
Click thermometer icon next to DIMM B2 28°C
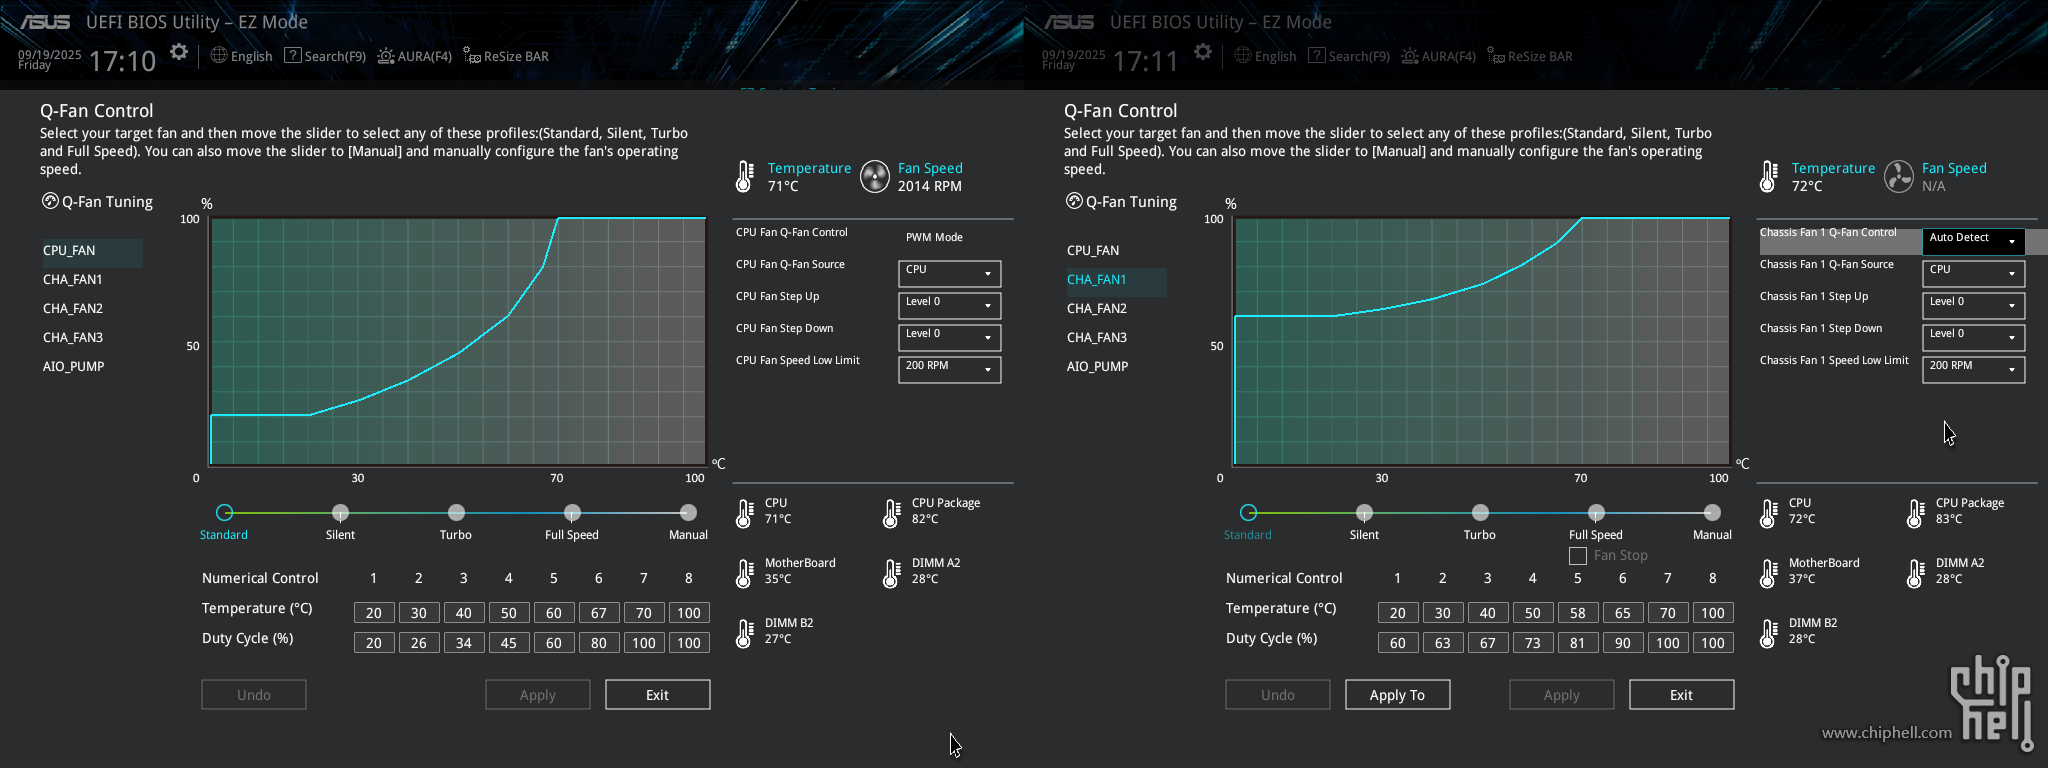pyautogui.click(x=1769, y=633)
